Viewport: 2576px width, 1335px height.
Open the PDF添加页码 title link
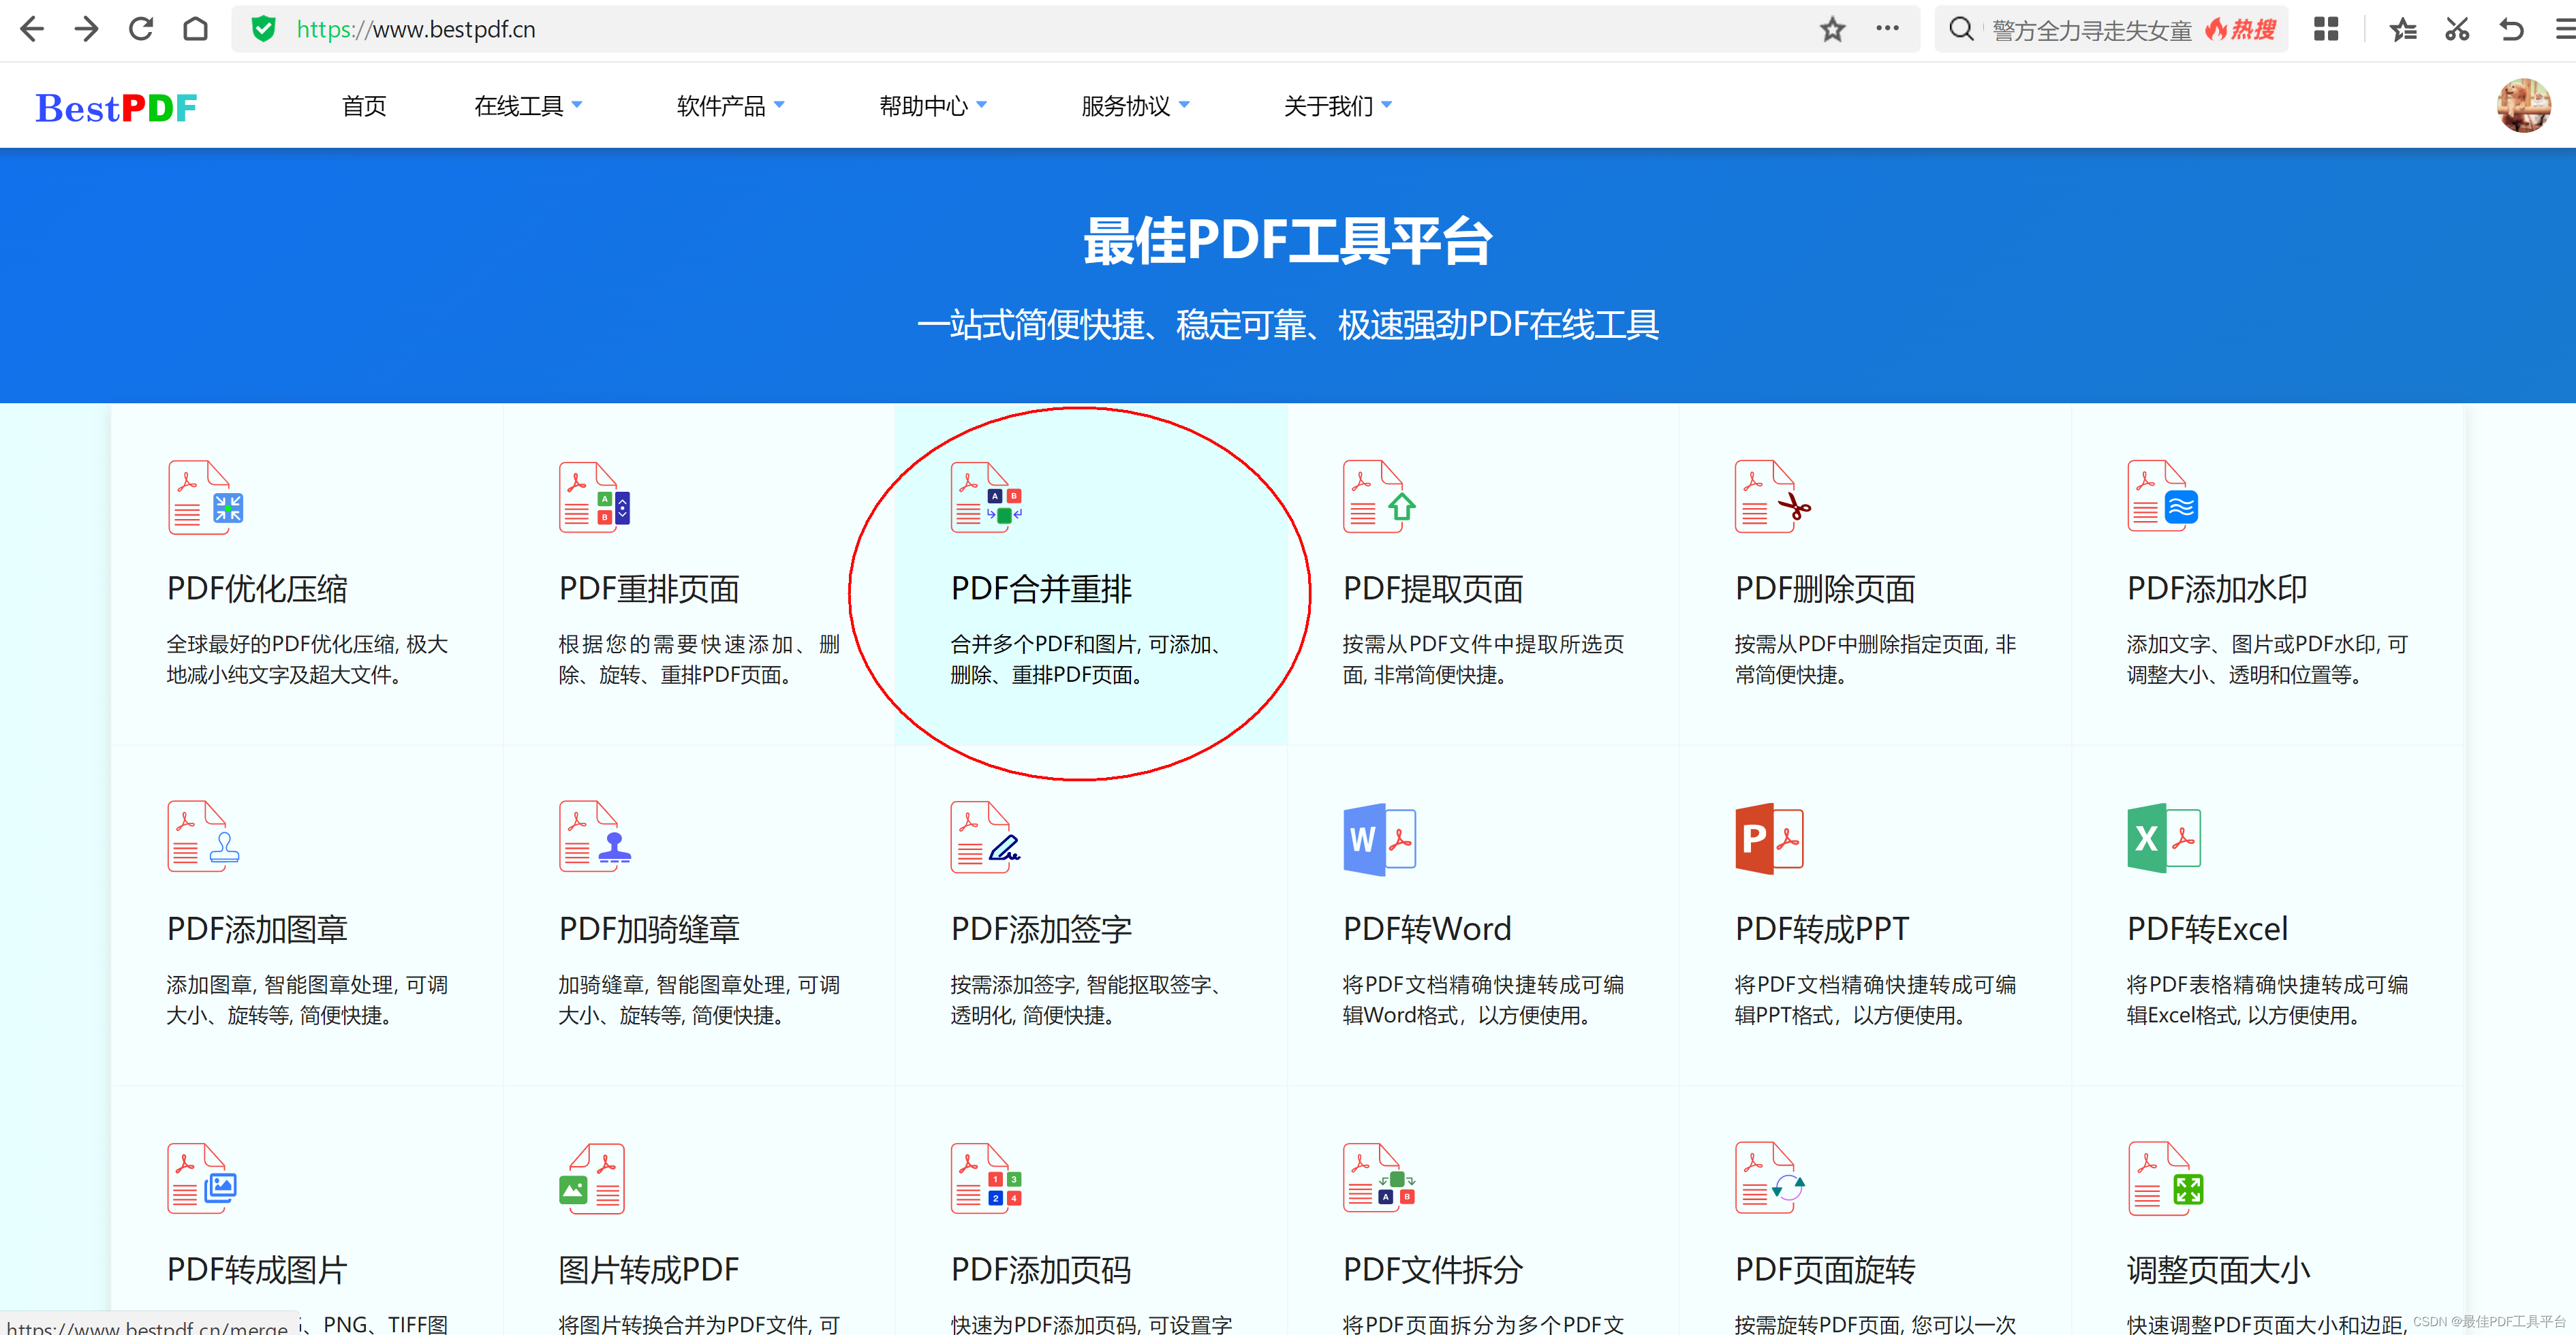1041,1270
